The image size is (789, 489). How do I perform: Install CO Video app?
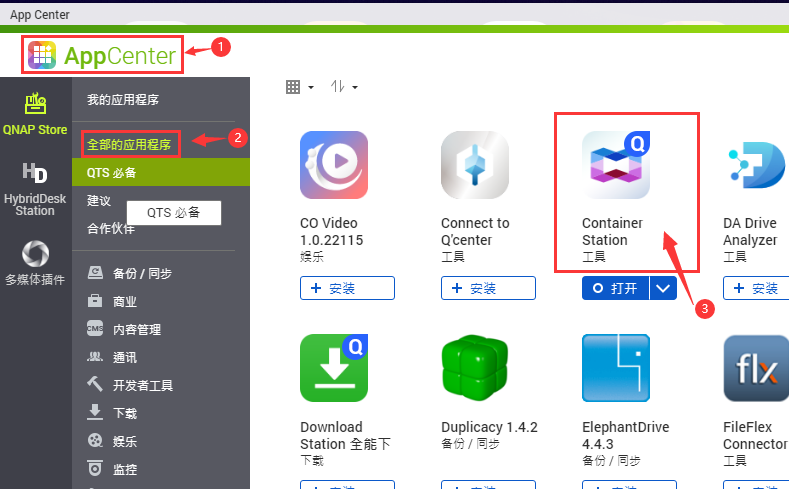[347, 288]
